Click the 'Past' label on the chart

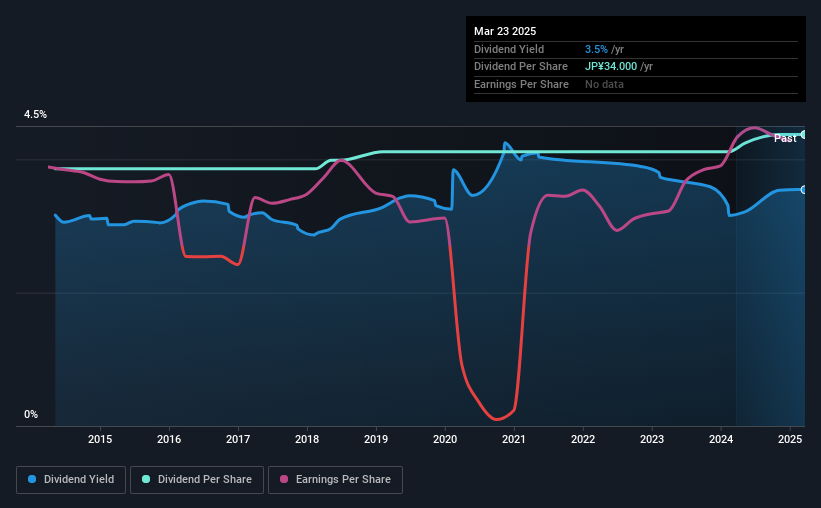(785, 138)
